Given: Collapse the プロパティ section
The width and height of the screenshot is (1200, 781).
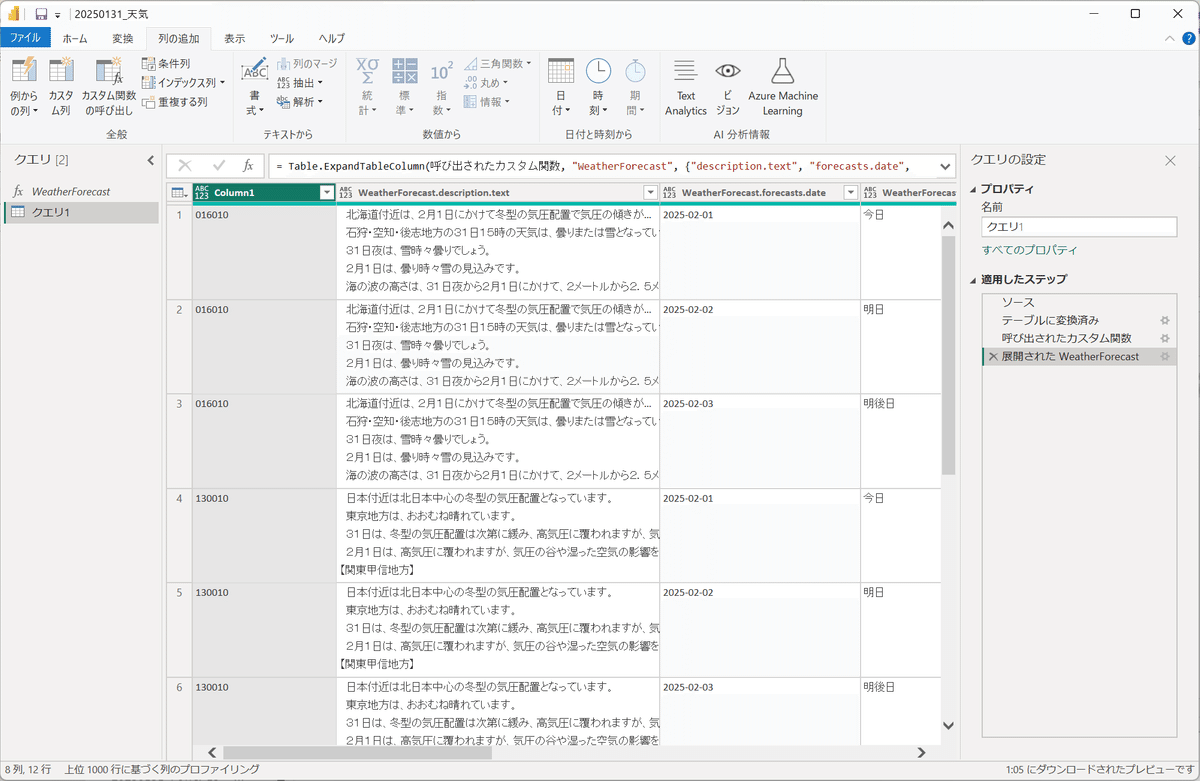Looking at the screenshot, I should pyautogui.click(x=974, y=189).
